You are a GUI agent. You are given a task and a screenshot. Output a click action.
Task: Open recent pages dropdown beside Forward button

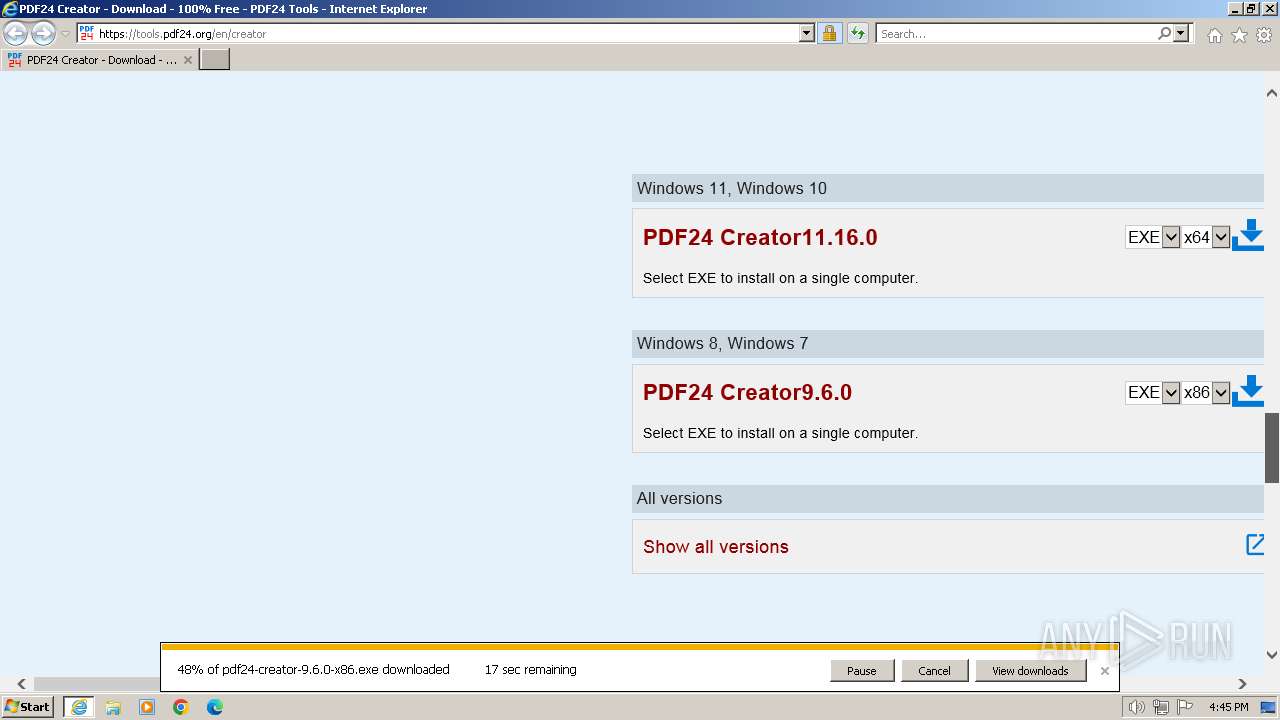(65, 33)
